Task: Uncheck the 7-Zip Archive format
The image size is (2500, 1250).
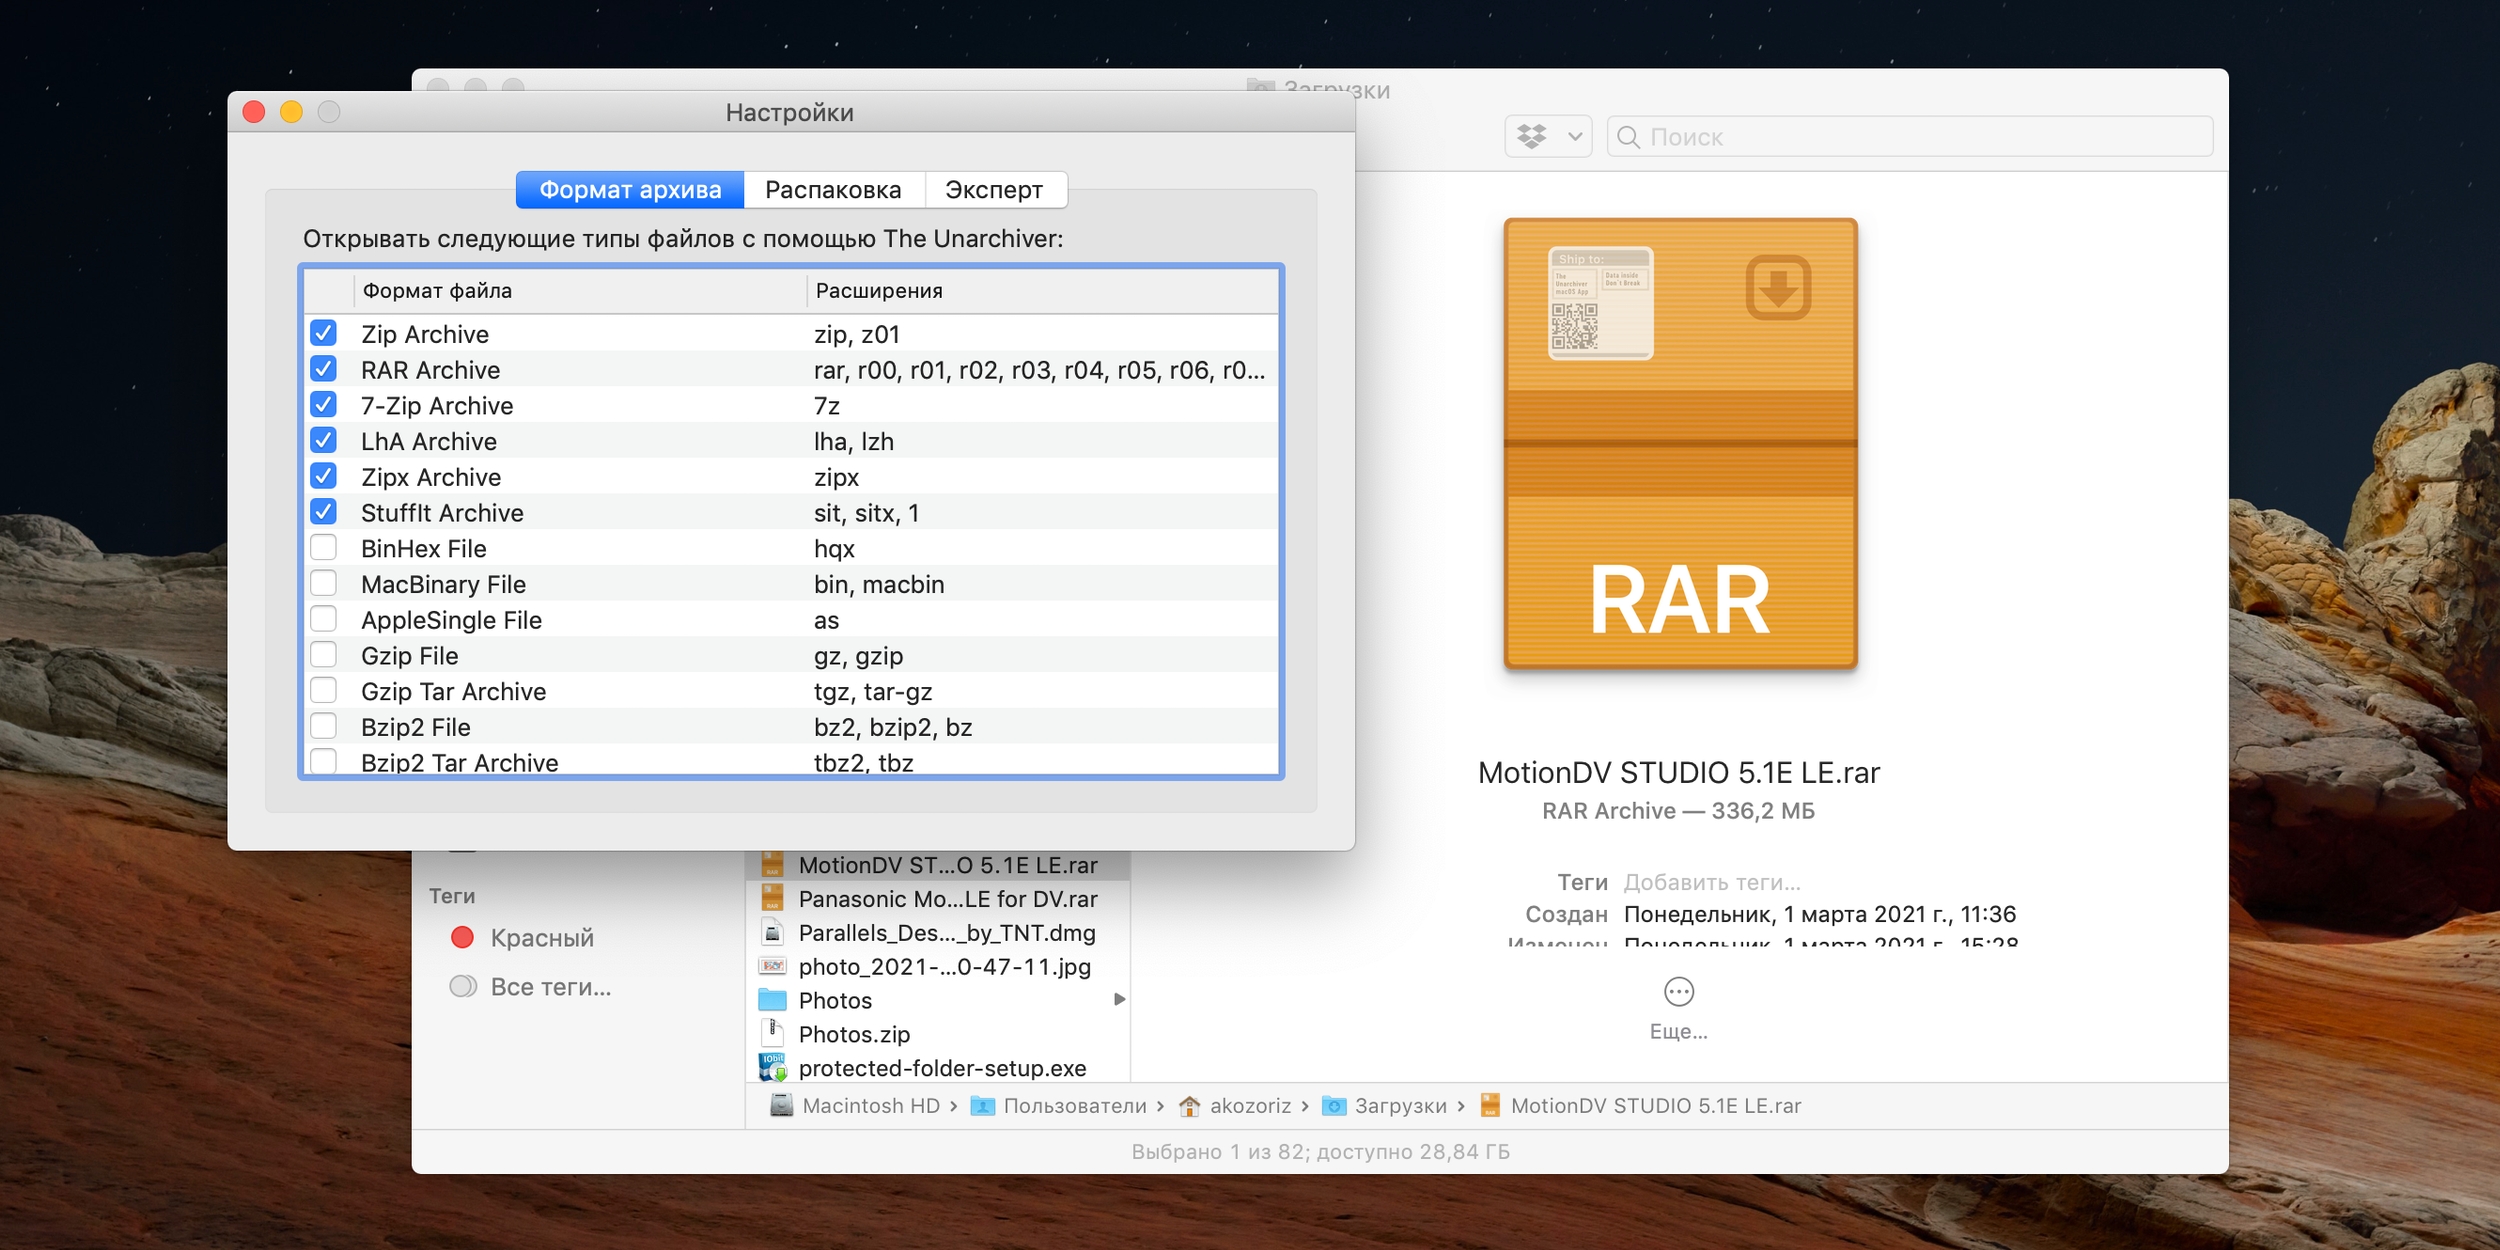Action: [323, 405]
